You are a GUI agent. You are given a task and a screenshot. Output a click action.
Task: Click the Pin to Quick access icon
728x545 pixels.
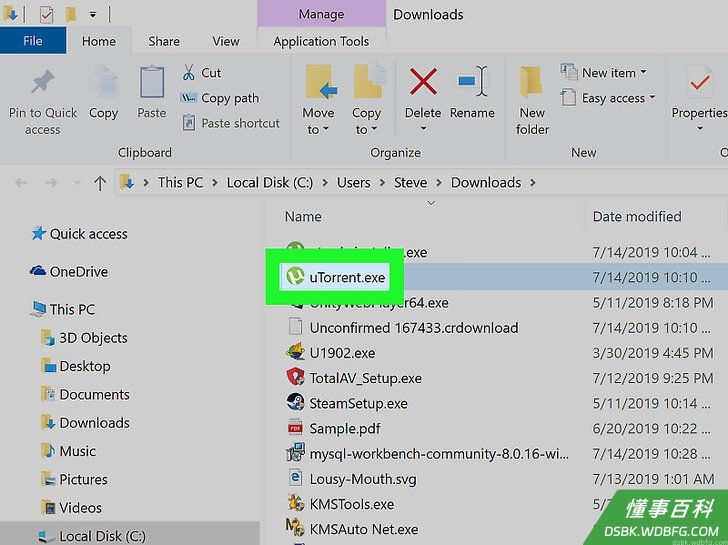[43, 83]
